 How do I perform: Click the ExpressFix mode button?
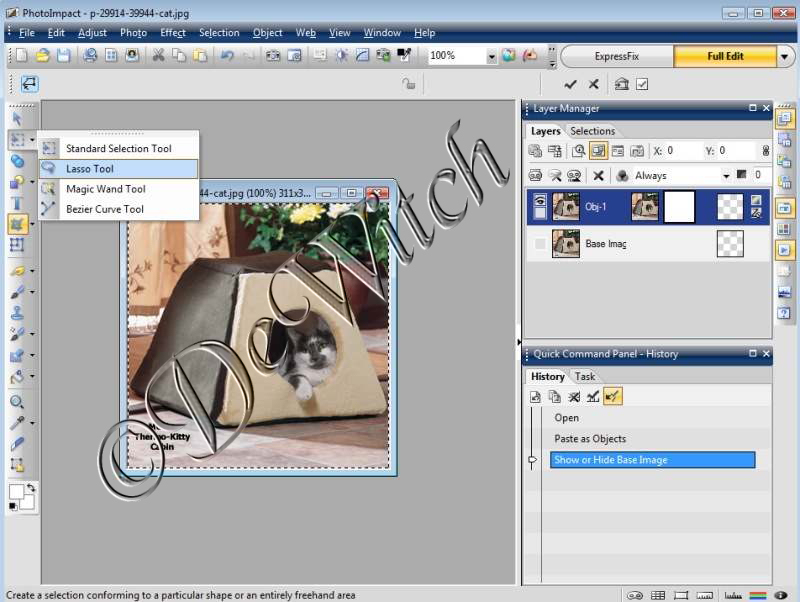(617, 56)
